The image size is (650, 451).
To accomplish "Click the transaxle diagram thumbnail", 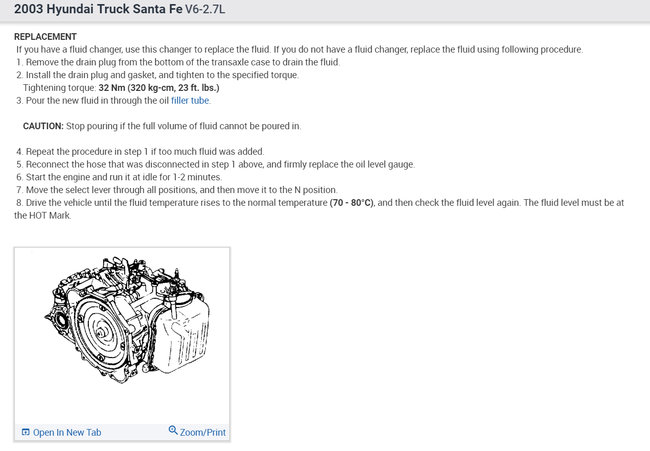I will point(127,320).
